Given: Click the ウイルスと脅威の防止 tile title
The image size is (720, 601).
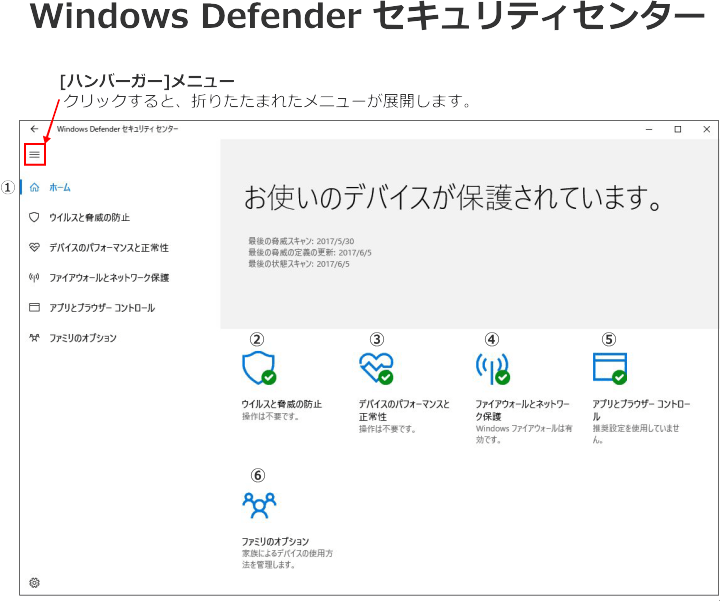Looking at the screenshot, I should (x=281, y=404).
